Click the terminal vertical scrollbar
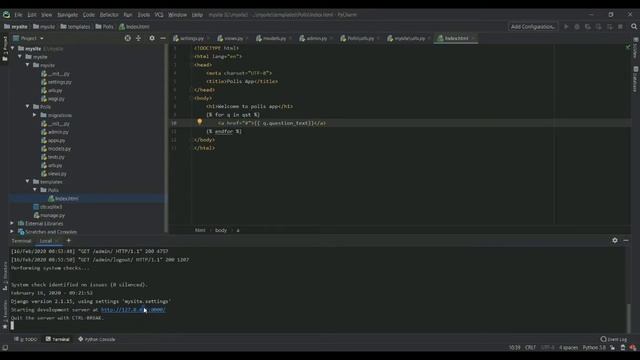The width and height of the screenshot is (640, 360). 629,318
